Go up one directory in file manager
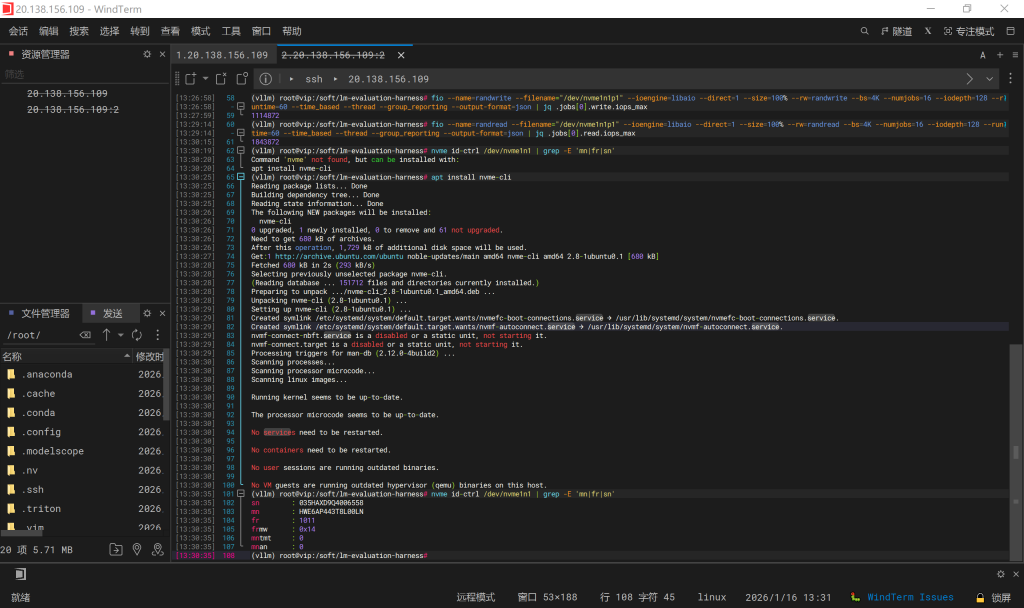The height and width of the screenshot is (608, 1024). point(106,335)
